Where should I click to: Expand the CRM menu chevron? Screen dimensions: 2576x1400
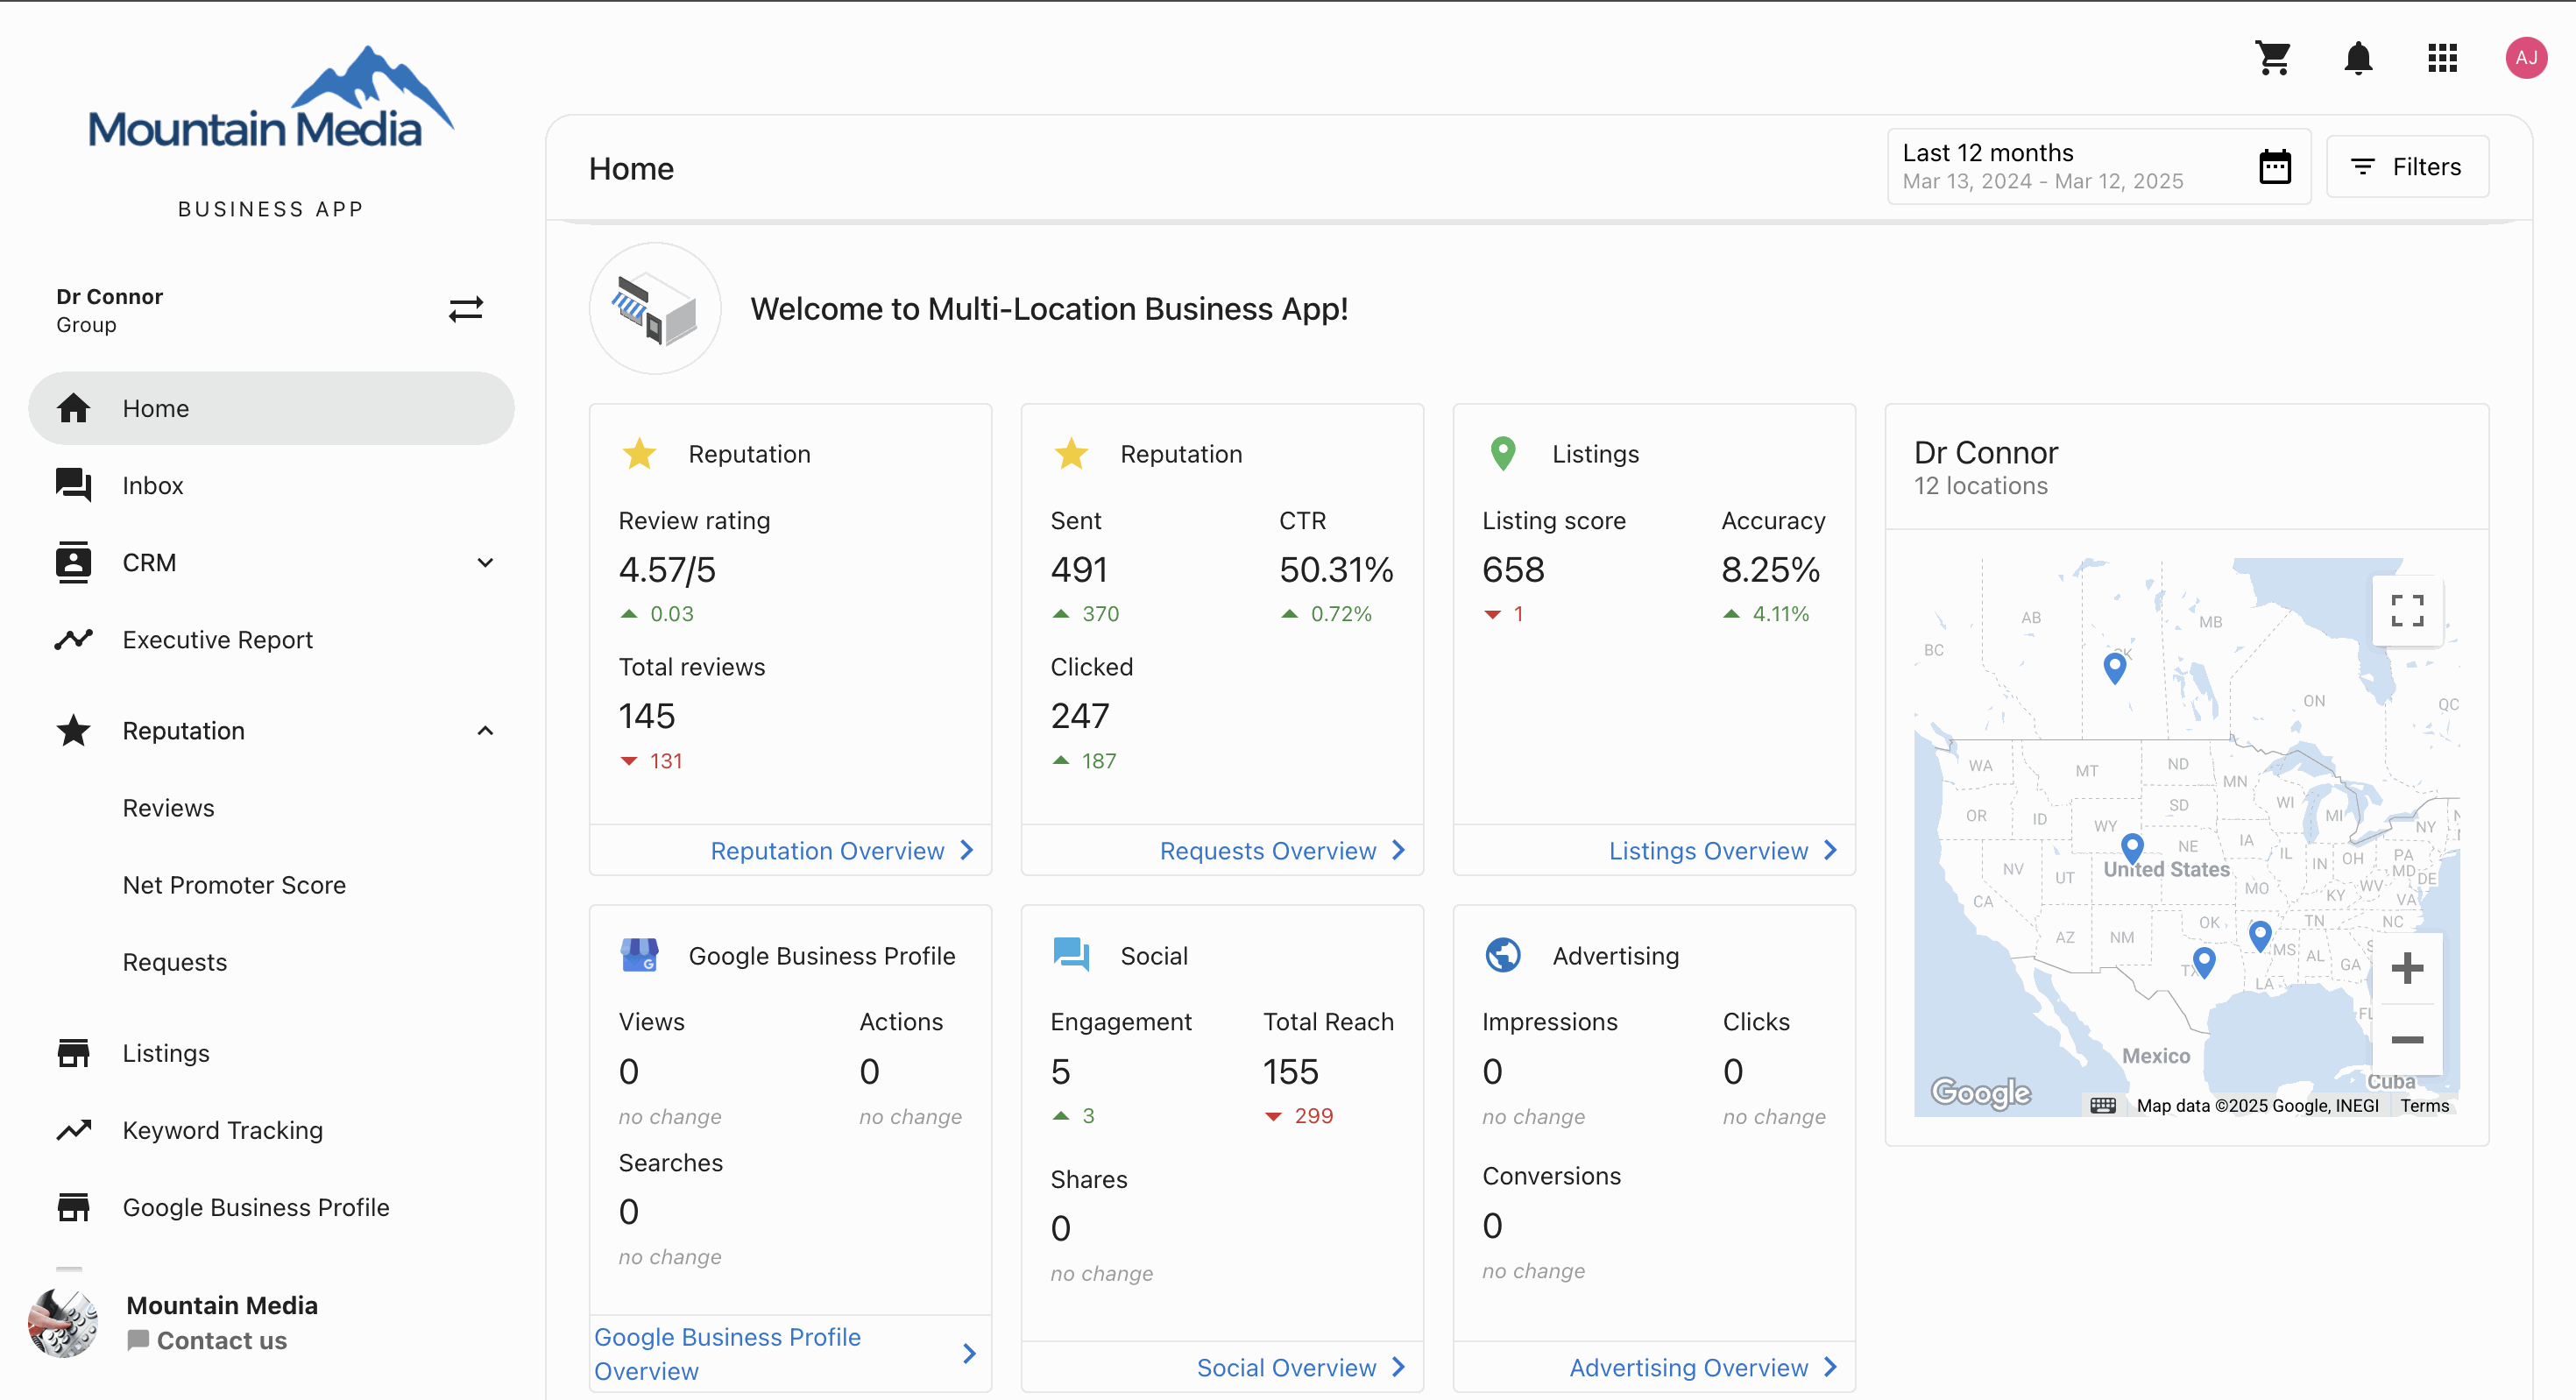tap(485, 562)
